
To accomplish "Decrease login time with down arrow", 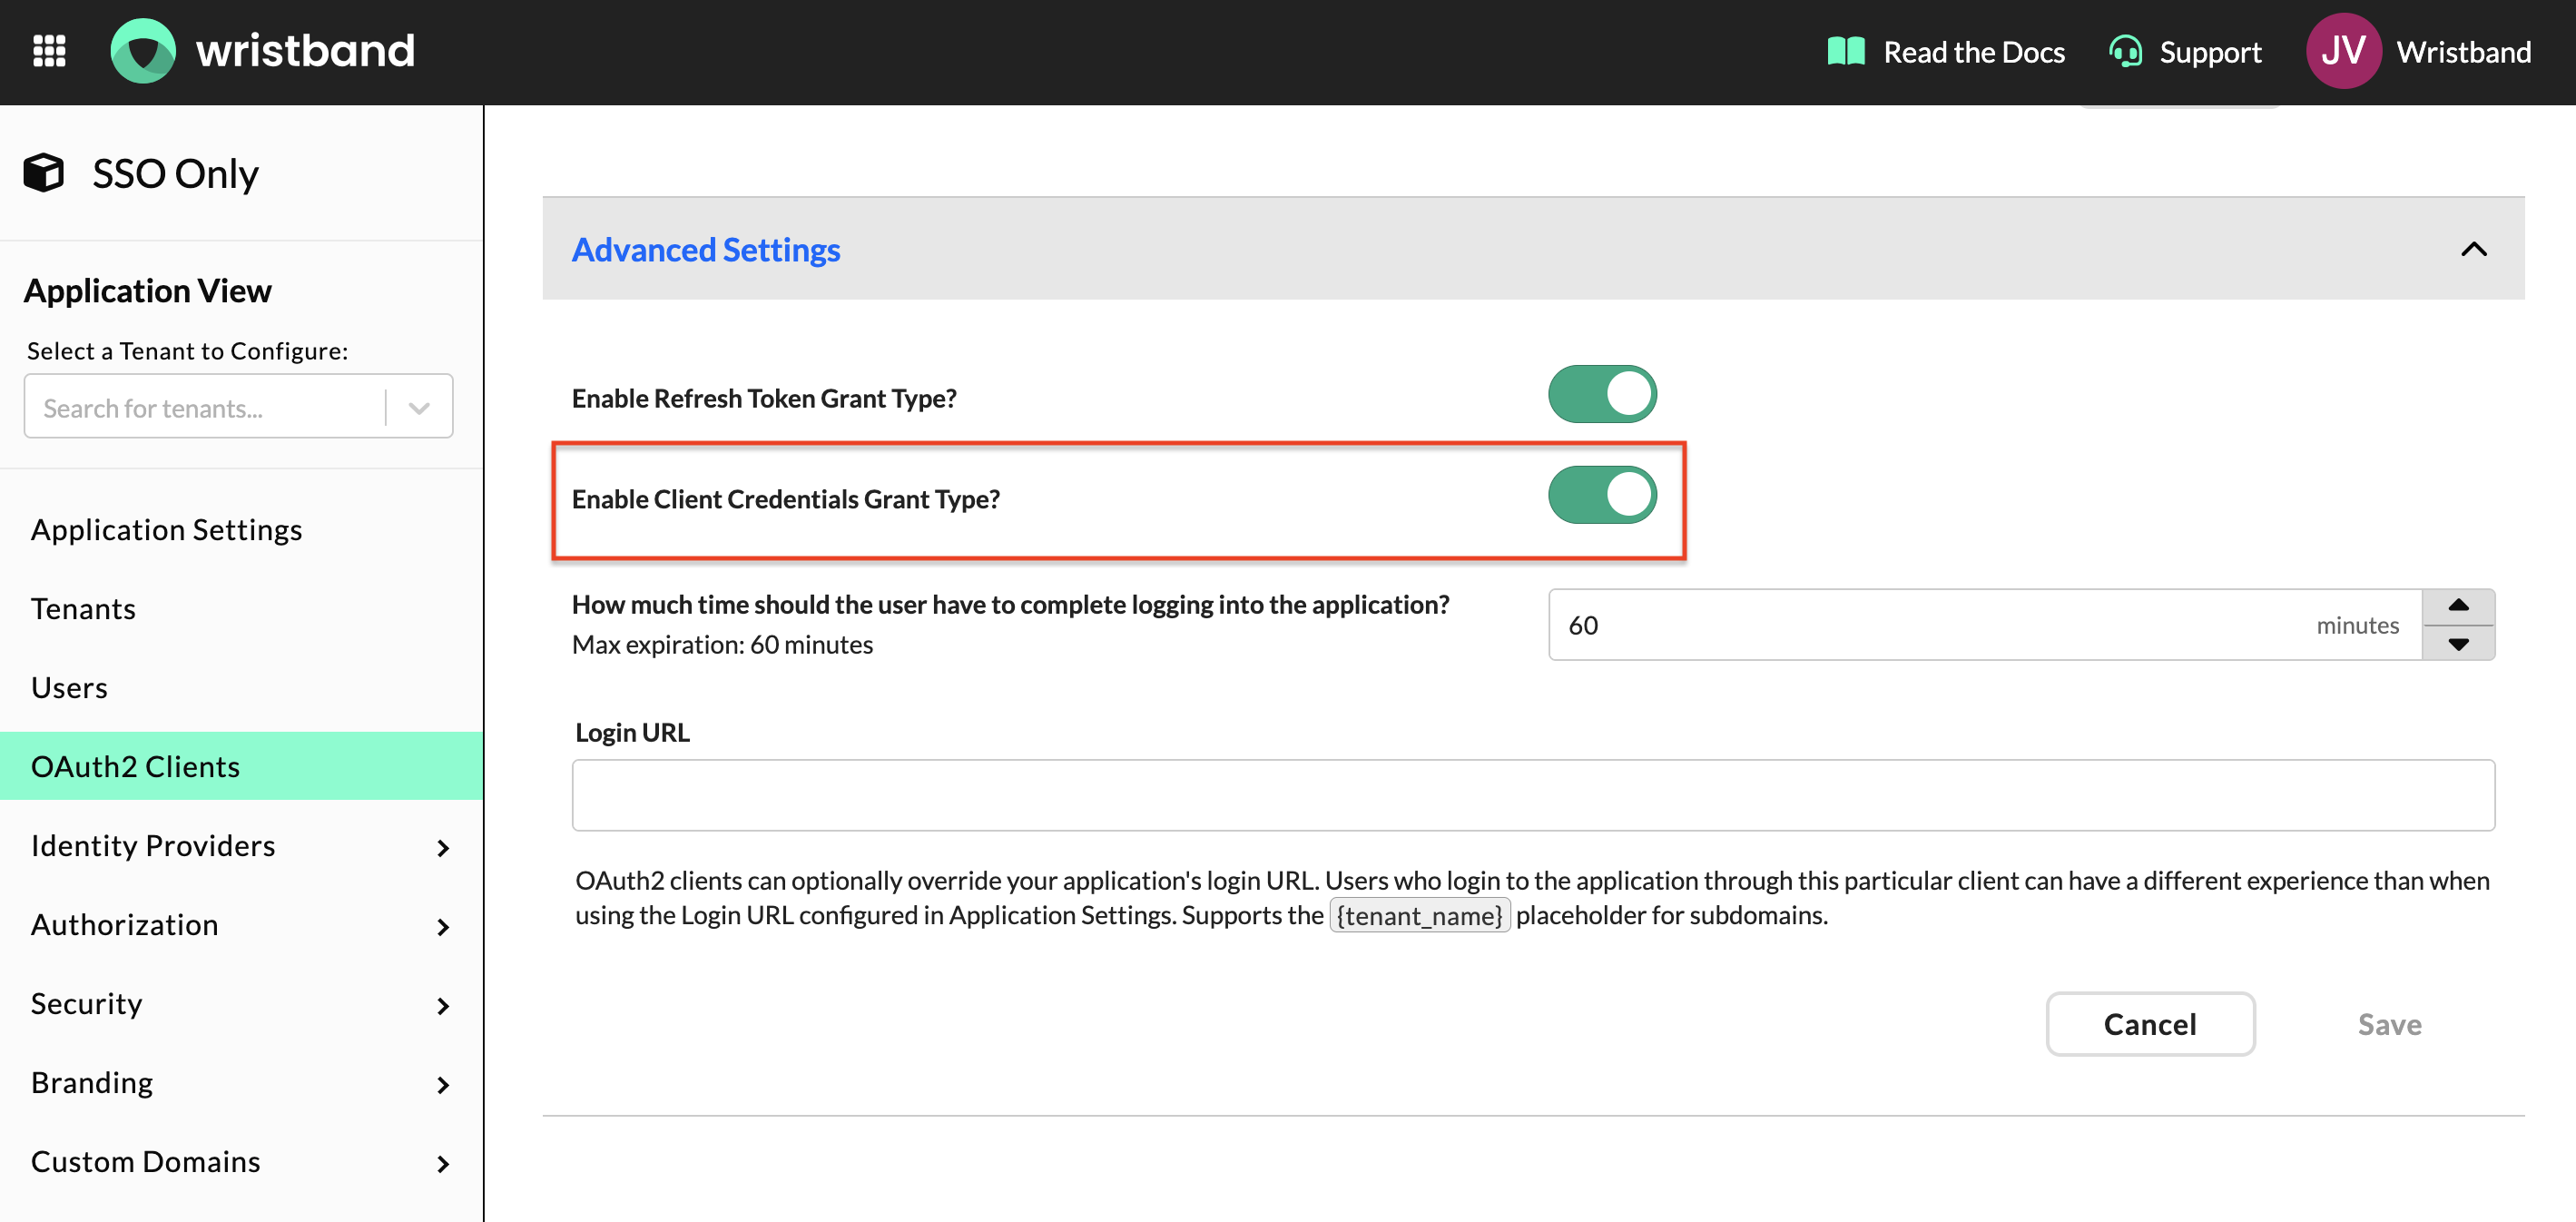I will 2458,644.
